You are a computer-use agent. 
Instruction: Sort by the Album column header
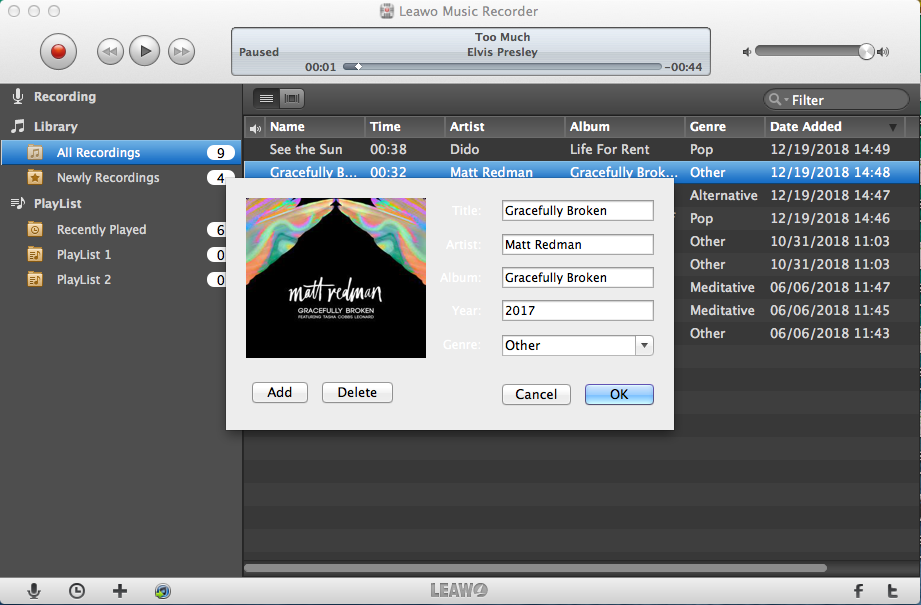625,127
